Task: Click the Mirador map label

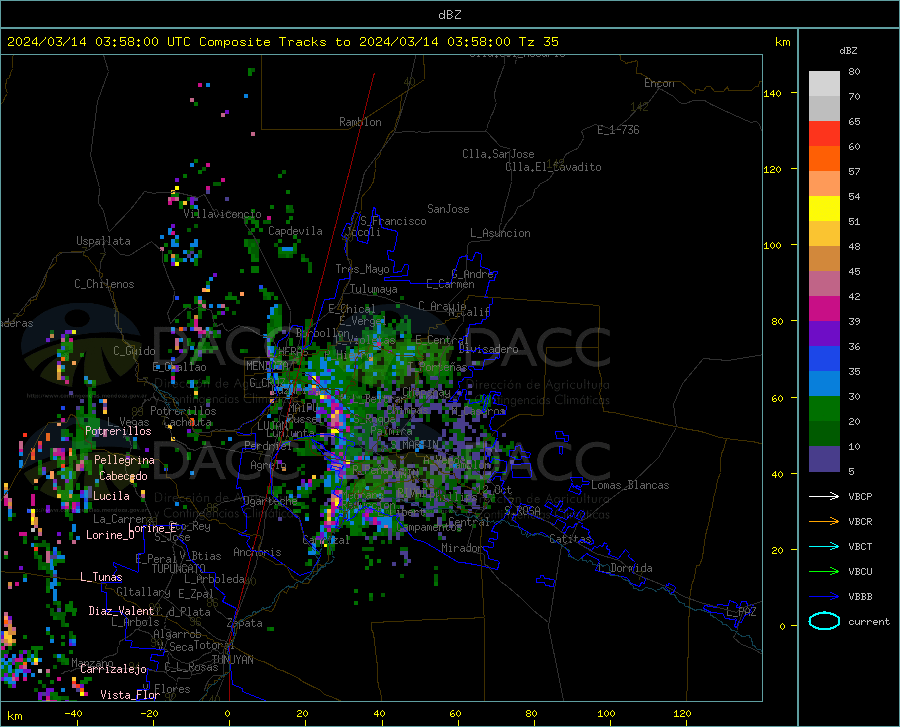Action: click(462, 548)
